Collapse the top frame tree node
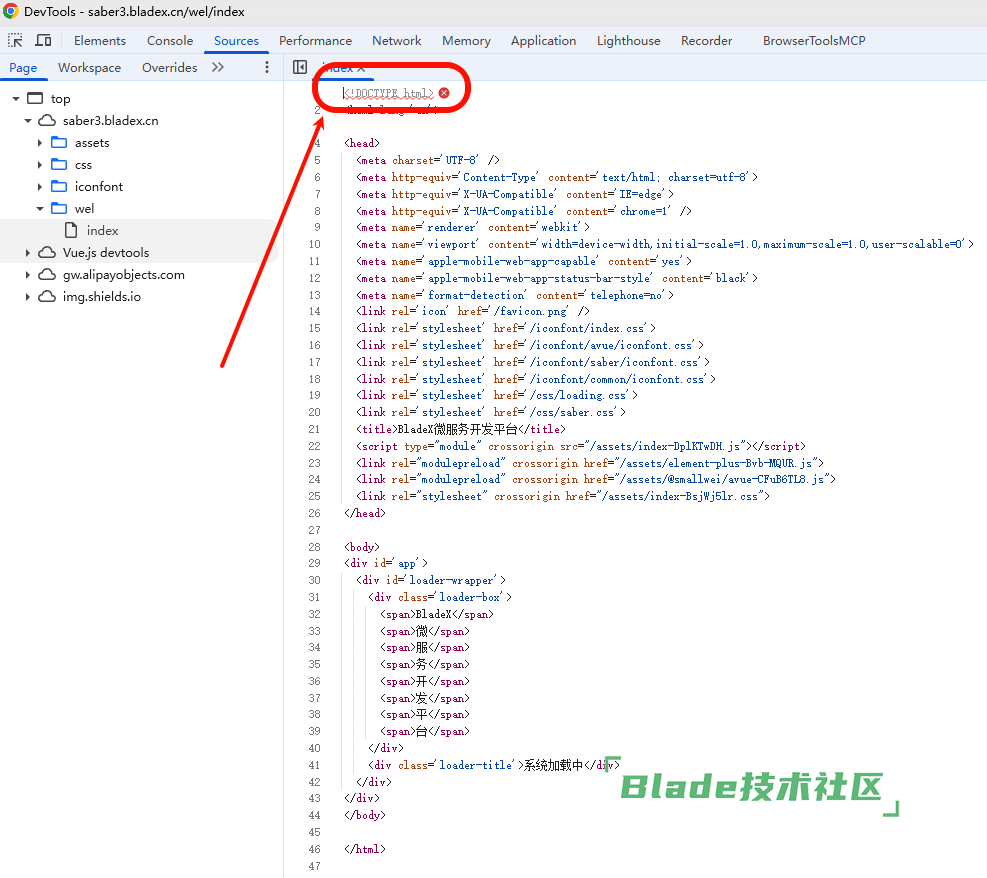This screenshot has width=987, height=878. [x=16, y=99]
